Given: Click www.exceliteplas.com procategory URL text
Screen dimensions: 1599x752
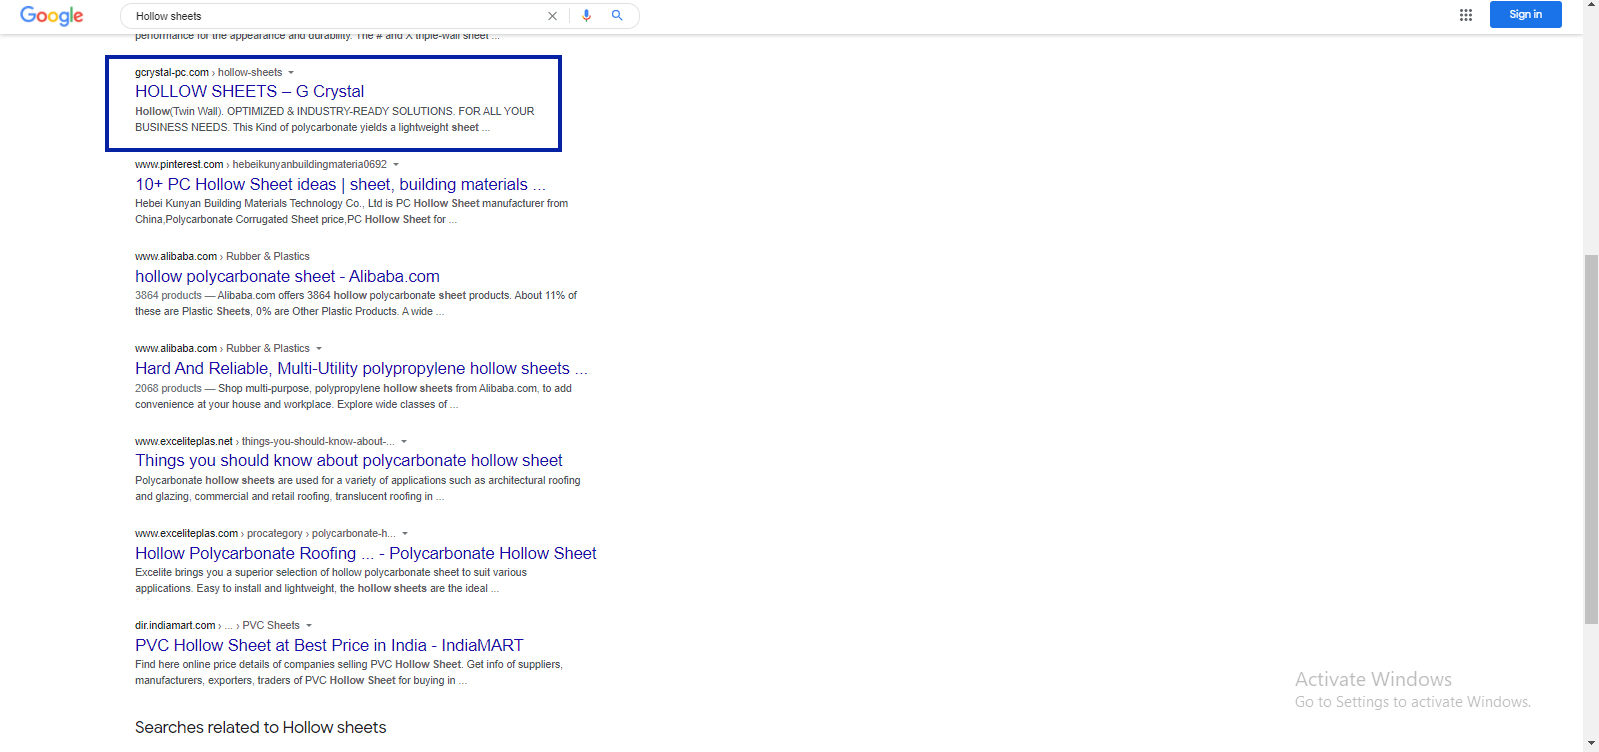Looking at the screenshot, I should [x=265, y=533].
